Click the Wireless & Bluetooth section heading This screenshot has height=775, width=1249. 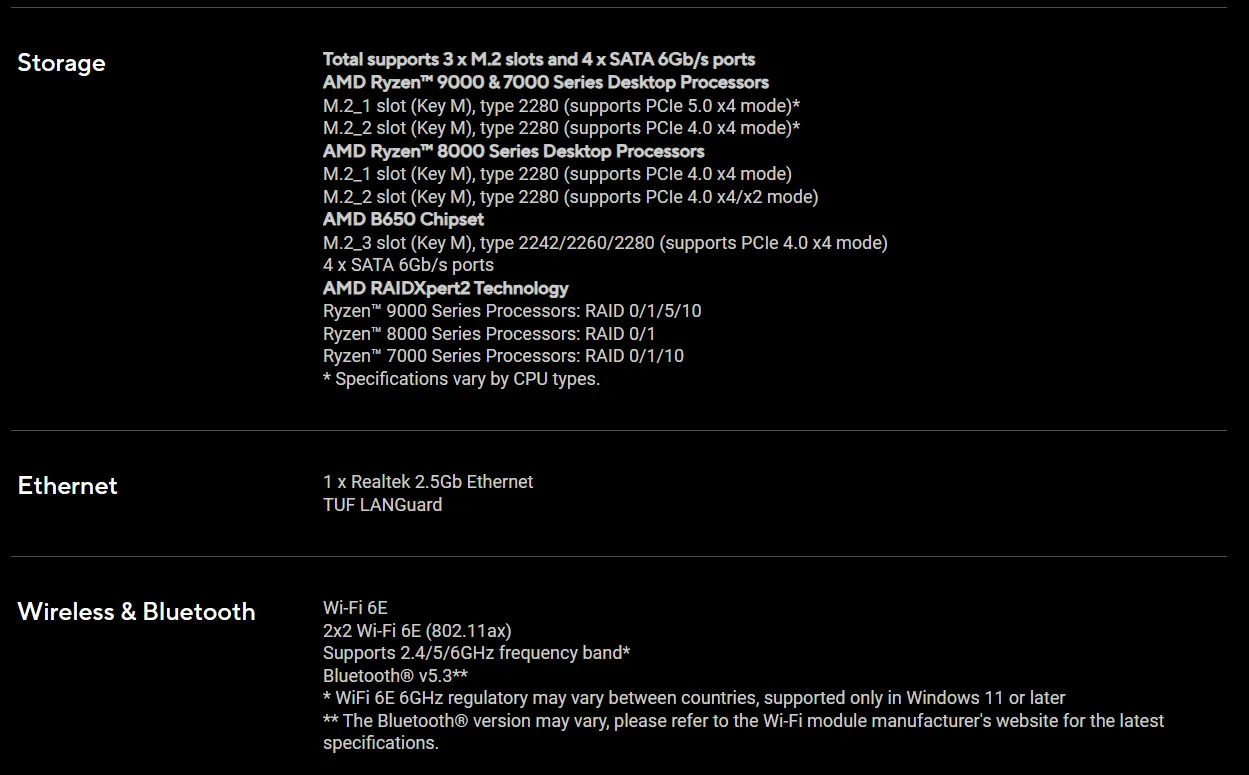point(136,612)
